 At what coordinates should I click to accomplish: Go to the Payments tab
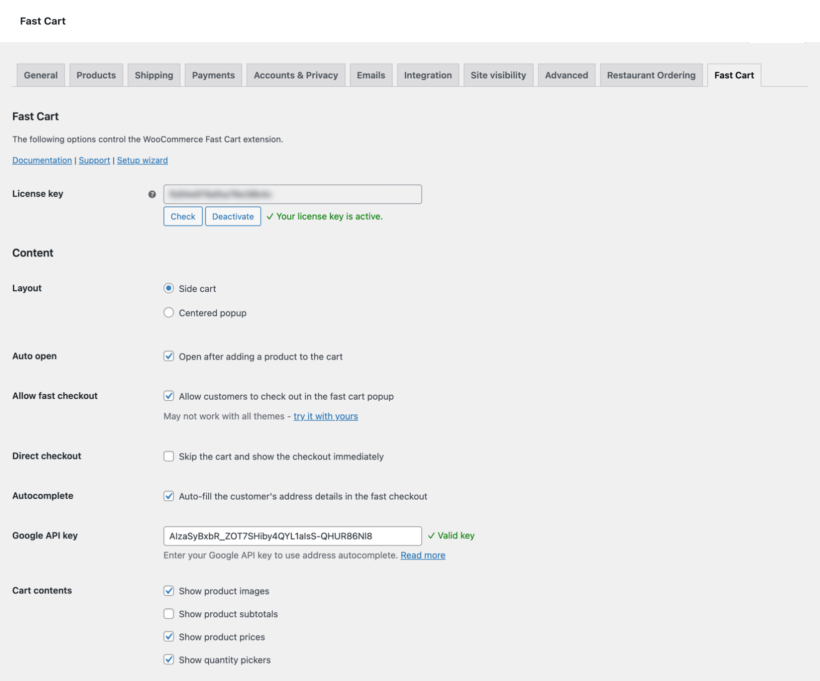pos(212,74)
